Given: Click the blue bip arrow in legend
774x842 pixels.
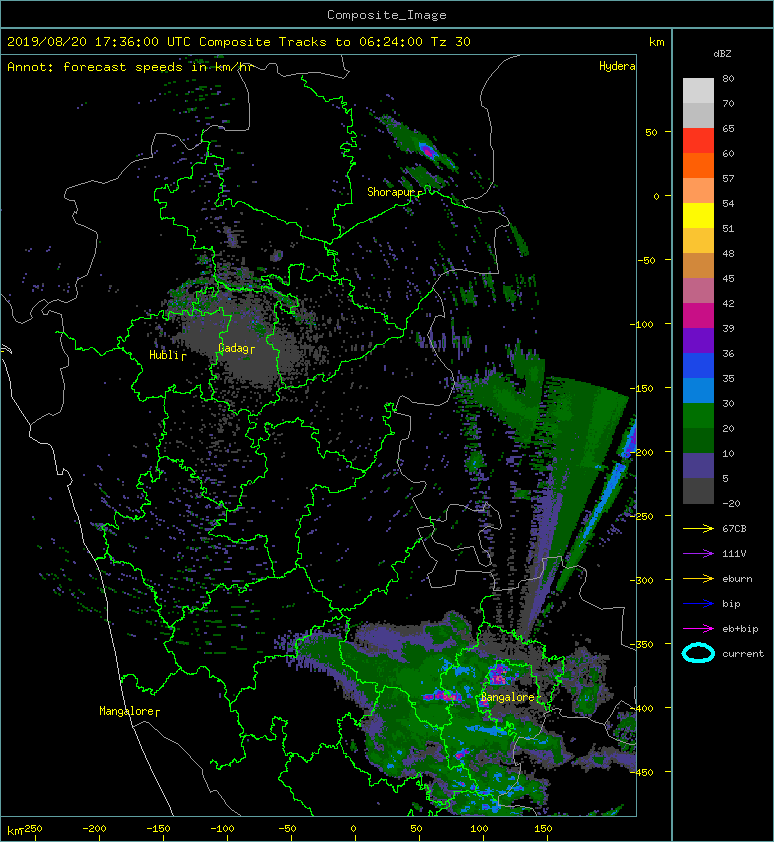Looking at the screenshot, I should pyautogui.click(x=698, y=604).
